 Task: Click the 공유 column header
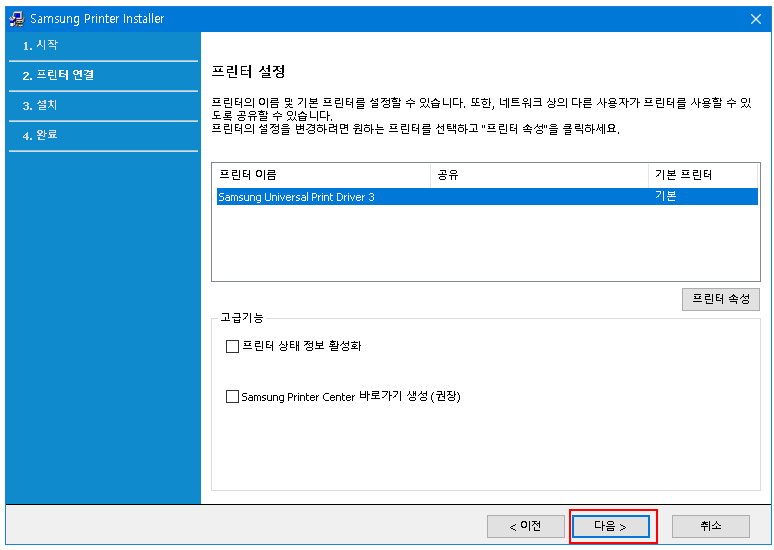[x=540, y=175]
